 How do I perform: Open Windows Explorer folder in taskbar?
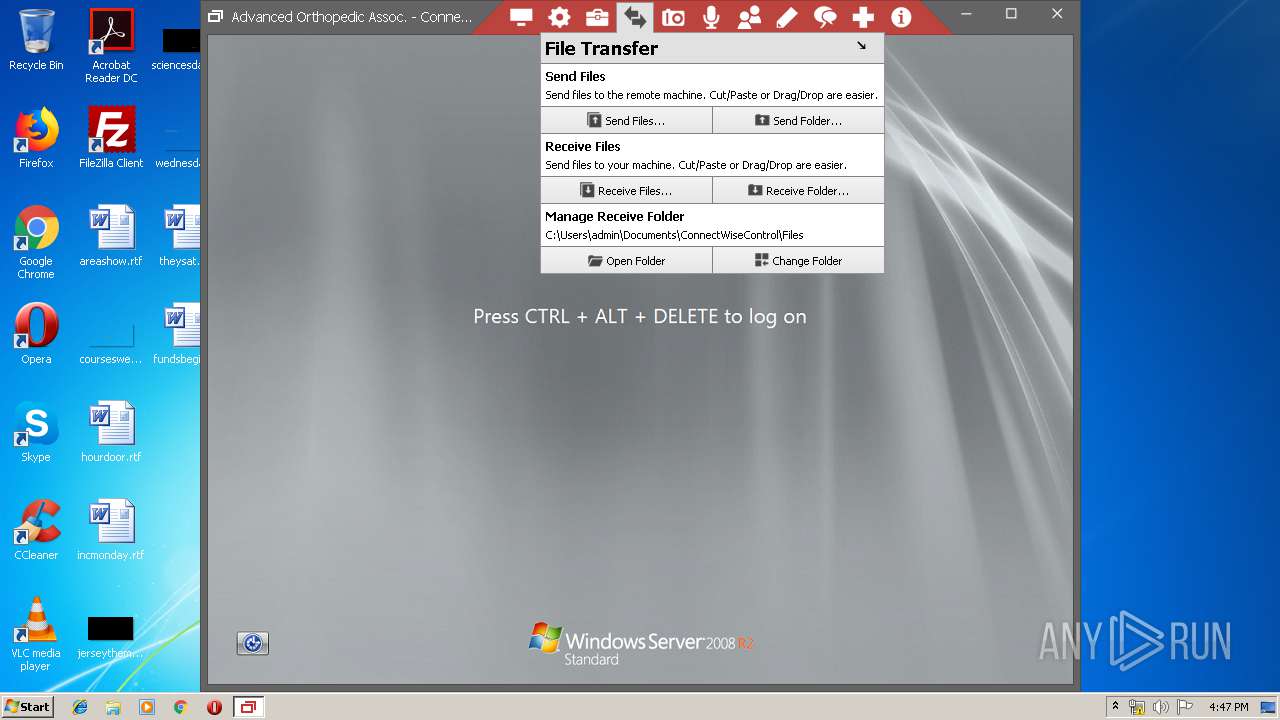tap(113, 707)
